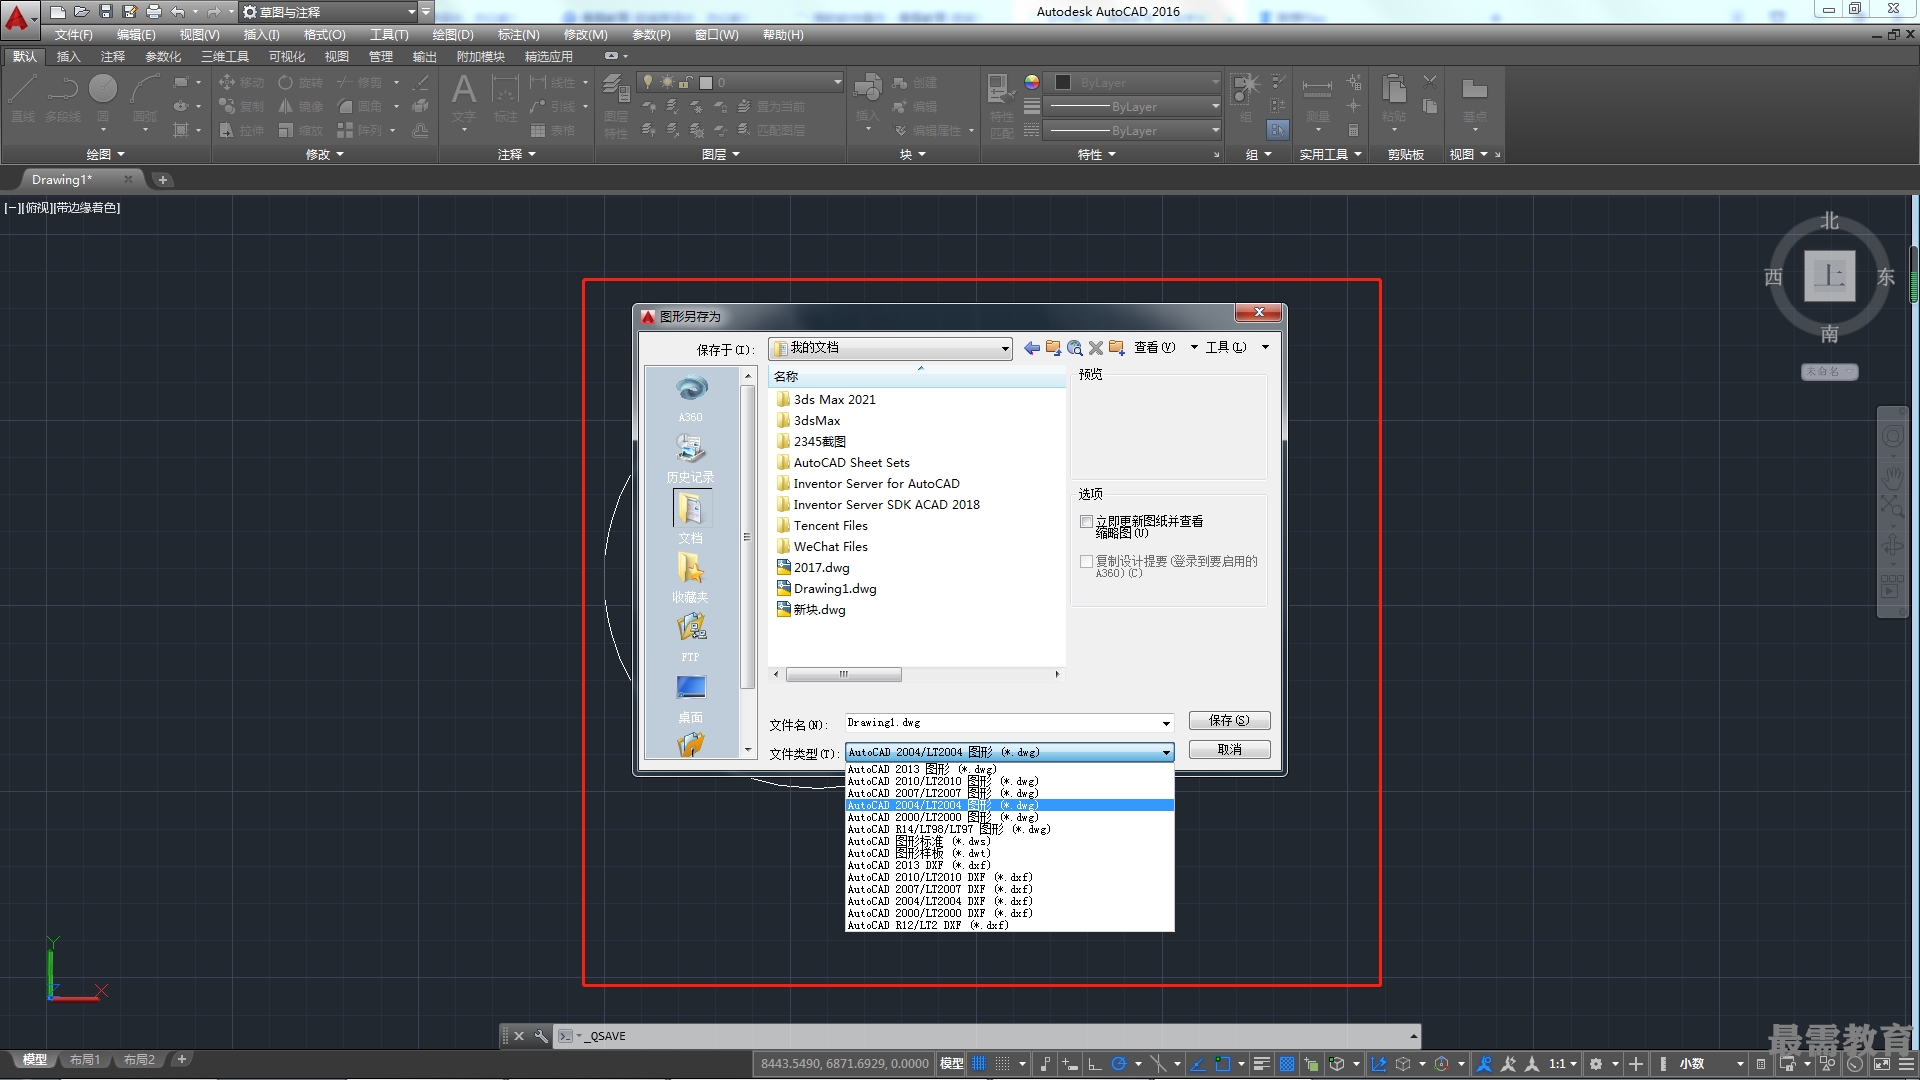Choose AutoCAD R12/LT2 DXF (*.dxf) from the type list
Screen dimensions: 1920x1080
point(1009,925)
